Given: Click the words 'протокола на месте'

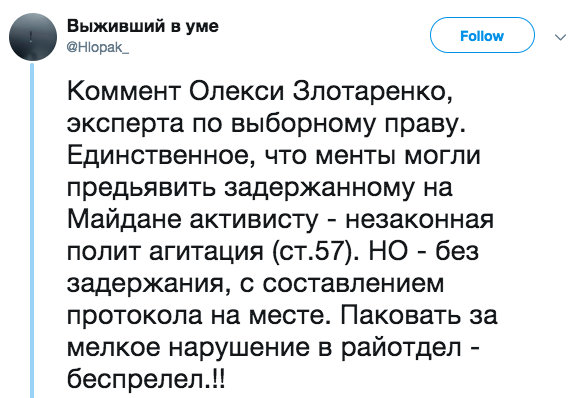Looking at the screenshot, I should tap(198, 316).
